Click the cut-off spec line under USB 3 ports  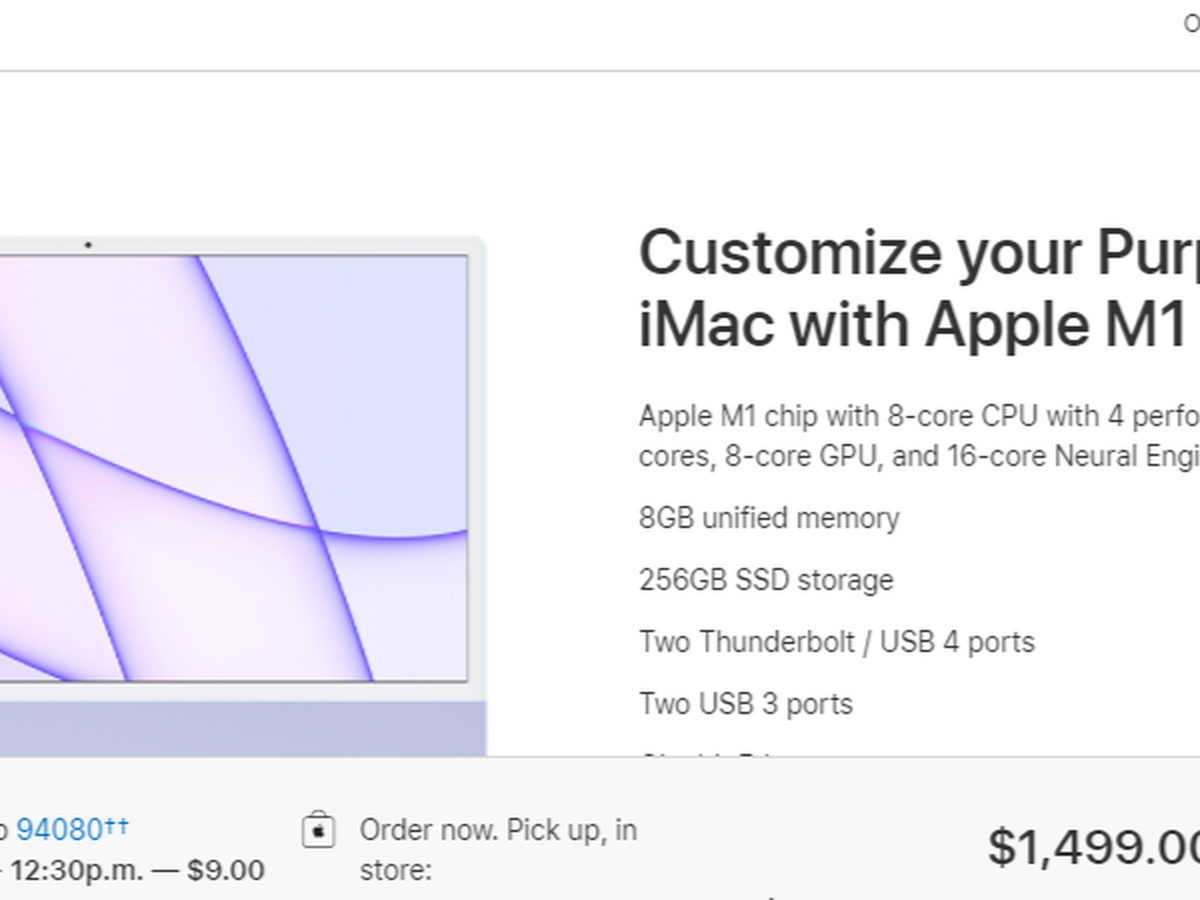710,753
